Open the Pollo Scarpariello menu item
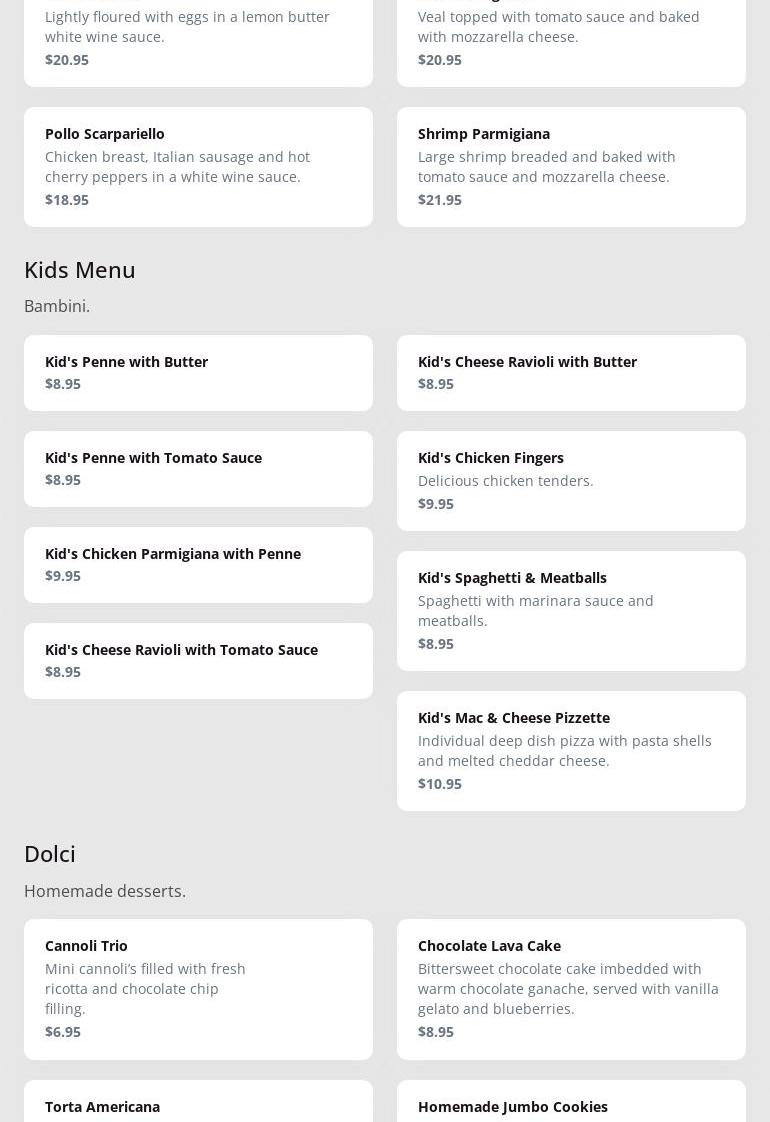This screenshot has height=1122, width=770. 198,166
